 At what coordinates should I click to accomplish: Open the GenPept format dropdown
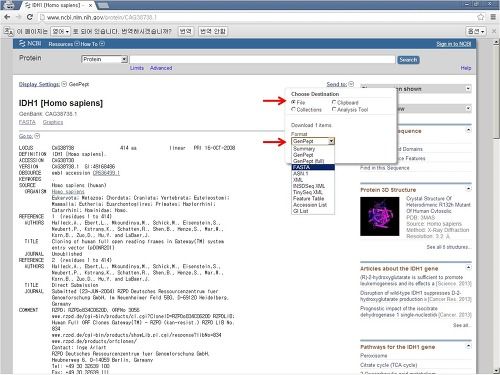click(x=313, y=141)
